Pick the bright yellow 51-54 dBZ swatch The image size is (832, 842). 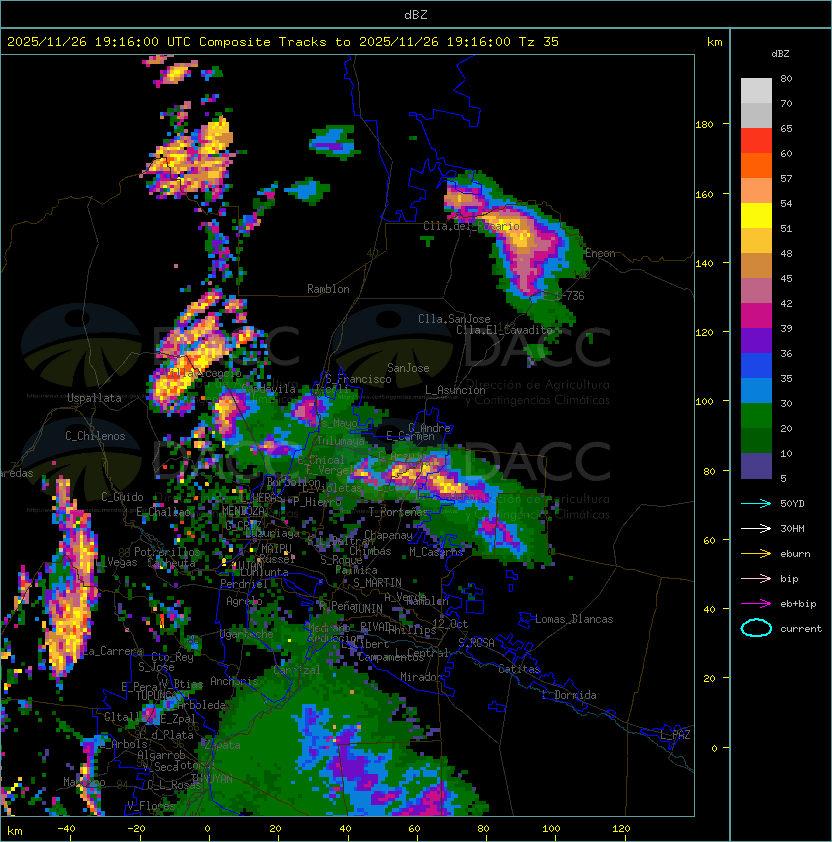[x=756, y=215]
